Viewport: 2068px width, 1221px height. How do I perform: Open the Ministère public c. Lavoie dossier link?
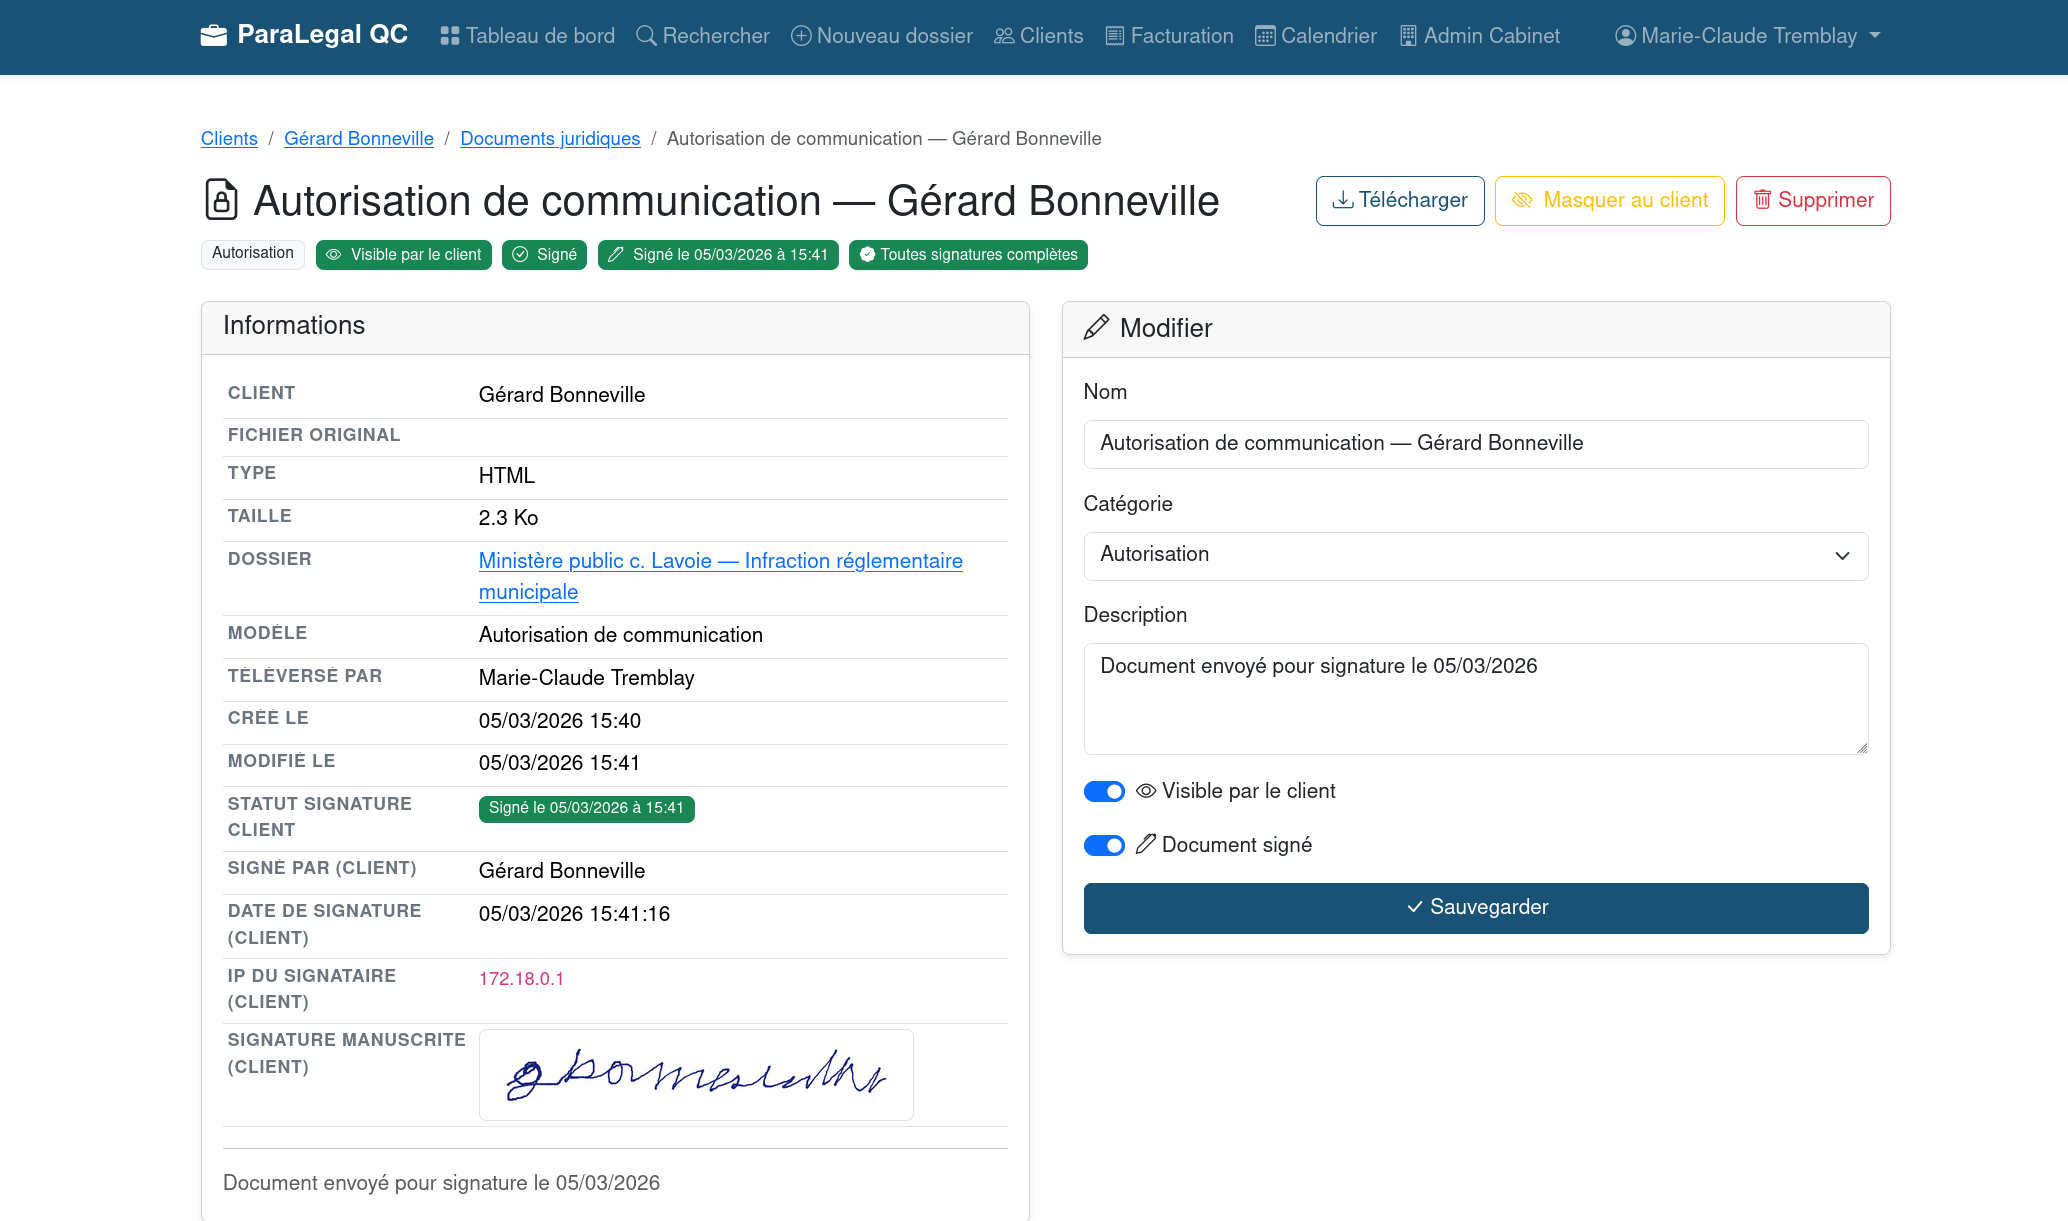point(720,561)
